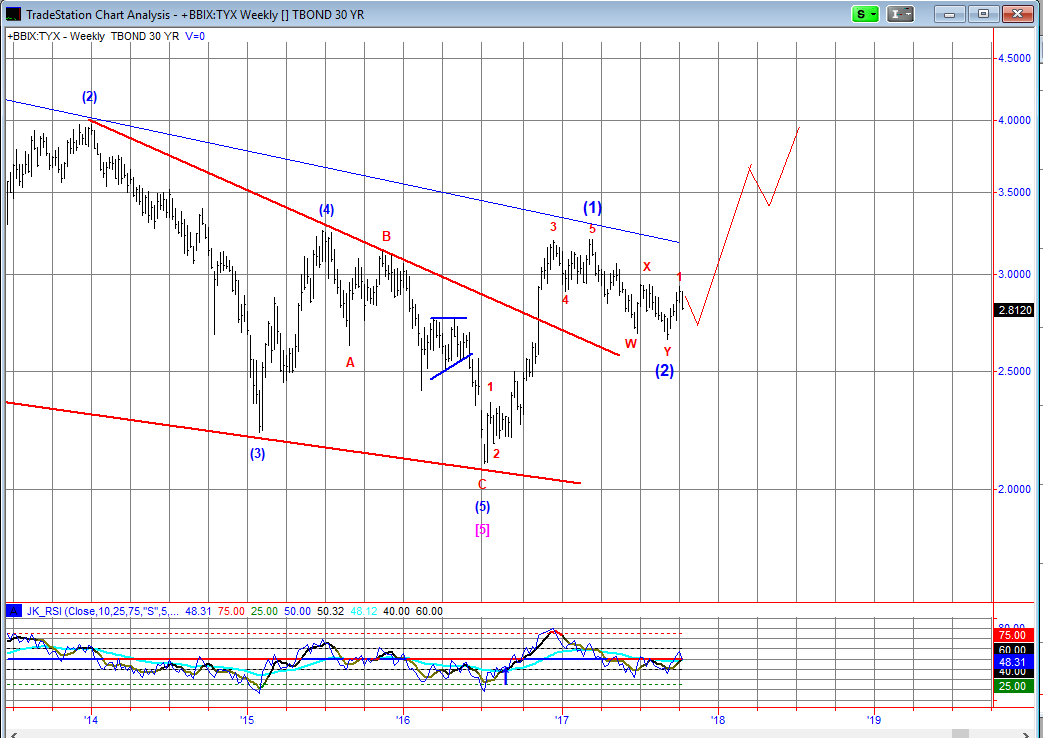The height and width of the screenshot is (738, 1043).
Task: Close the Chart Analysis window
Action: [1016, 13]
